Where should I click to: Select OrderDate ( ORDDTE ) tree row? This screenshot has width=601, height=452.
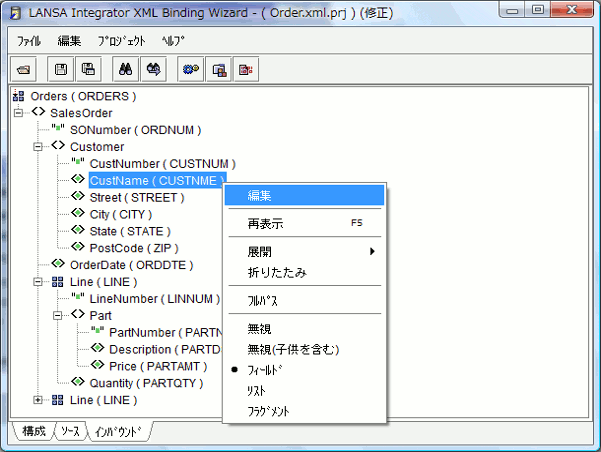[x=131, y=265]
